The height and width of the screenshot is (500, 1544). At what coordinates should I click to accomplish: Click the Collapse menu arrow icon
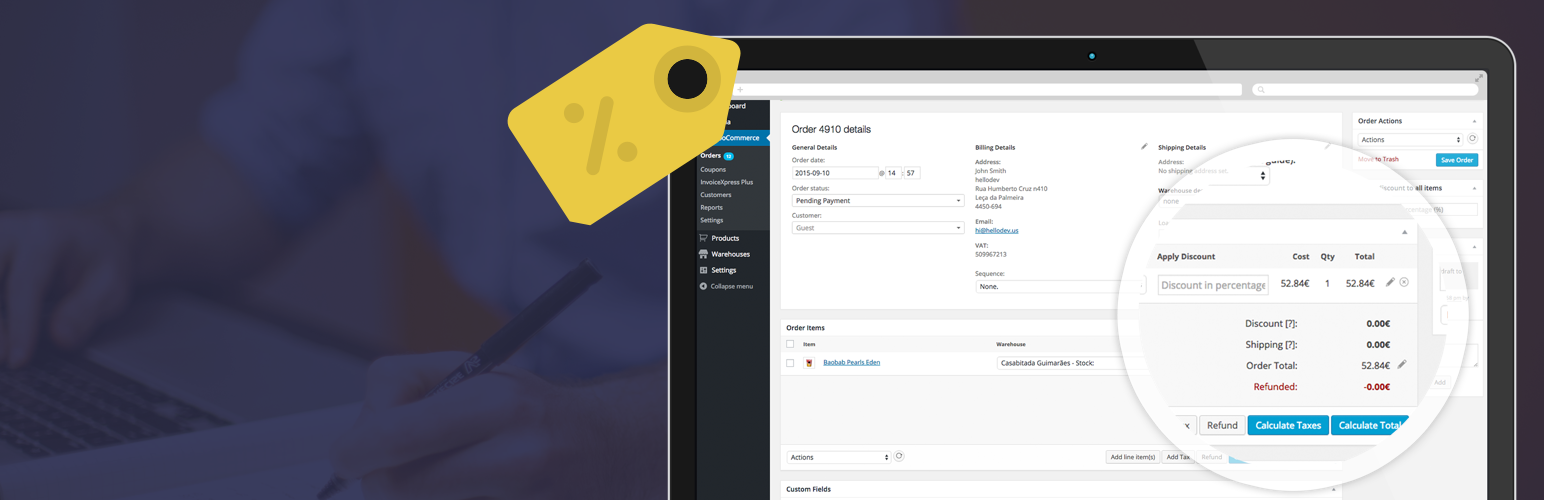pyautogui.click(x=703, y=286)
